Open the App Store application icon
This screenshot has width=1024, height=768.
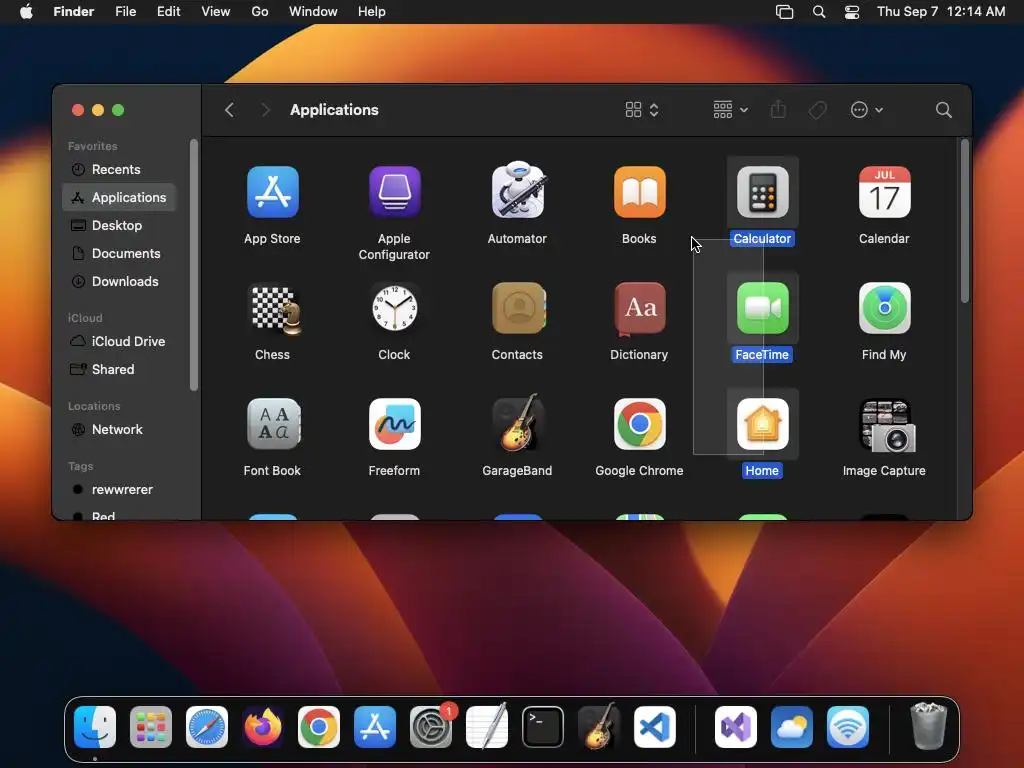point(272,192)
